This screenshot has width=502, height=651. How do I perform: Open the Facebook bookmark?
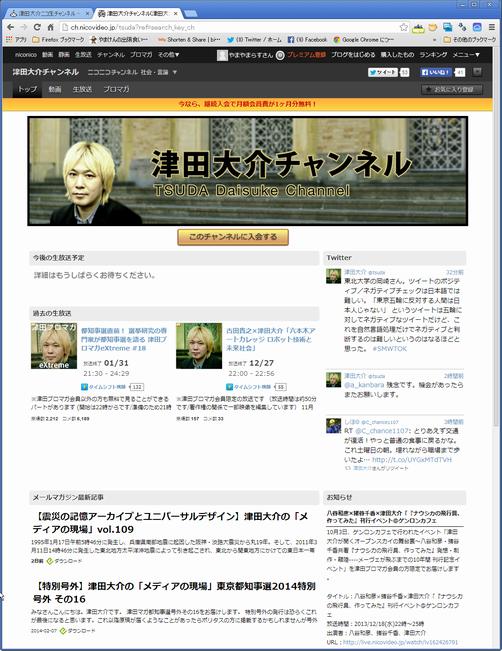(x=308, y=39)
